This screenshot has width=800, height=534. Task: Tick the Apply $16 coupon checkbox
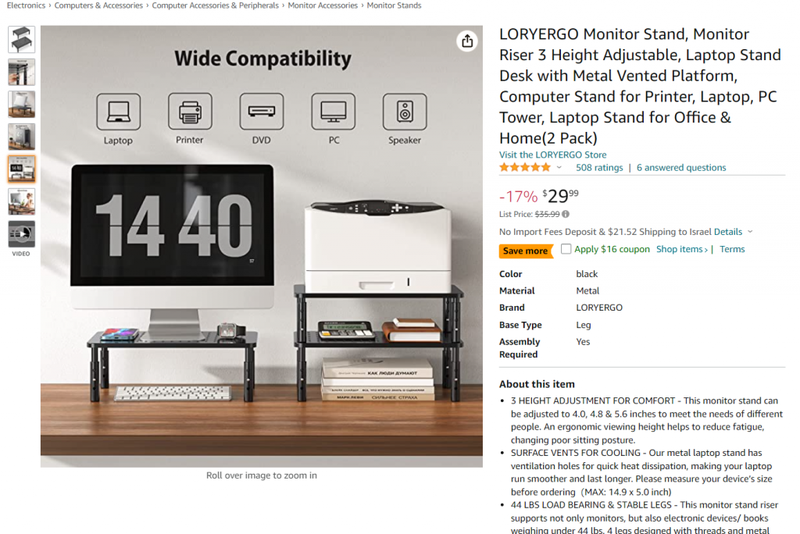(566, 249)
